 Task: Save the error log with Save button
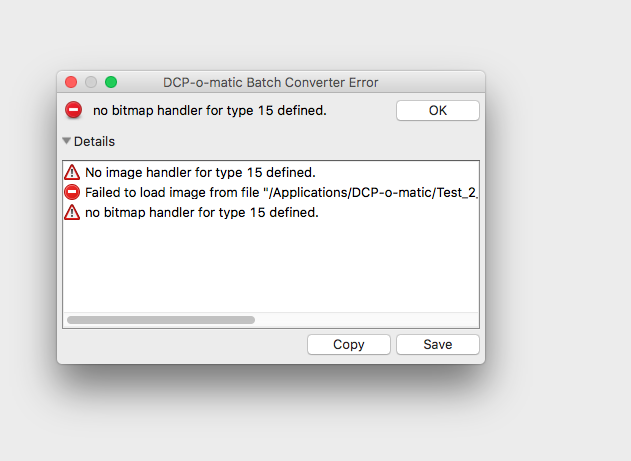437,344
